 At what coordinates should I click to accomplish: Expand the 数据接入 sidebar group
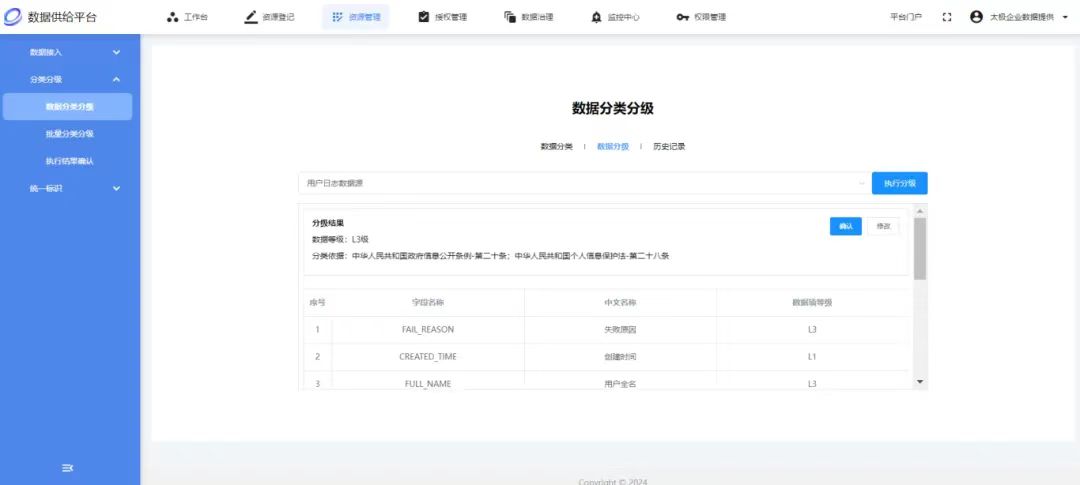click(68, 52)
